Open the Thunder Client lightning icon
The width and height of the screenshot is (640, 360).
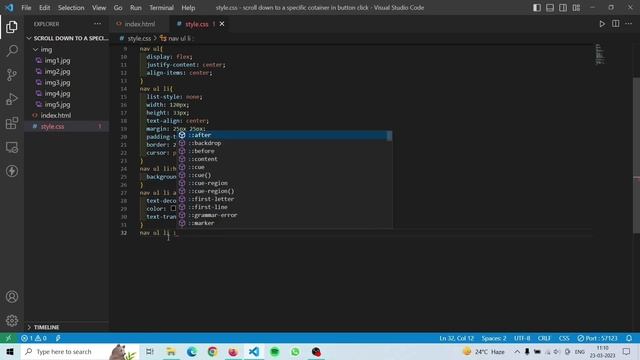pyautogui.click(x=12, y=171)
